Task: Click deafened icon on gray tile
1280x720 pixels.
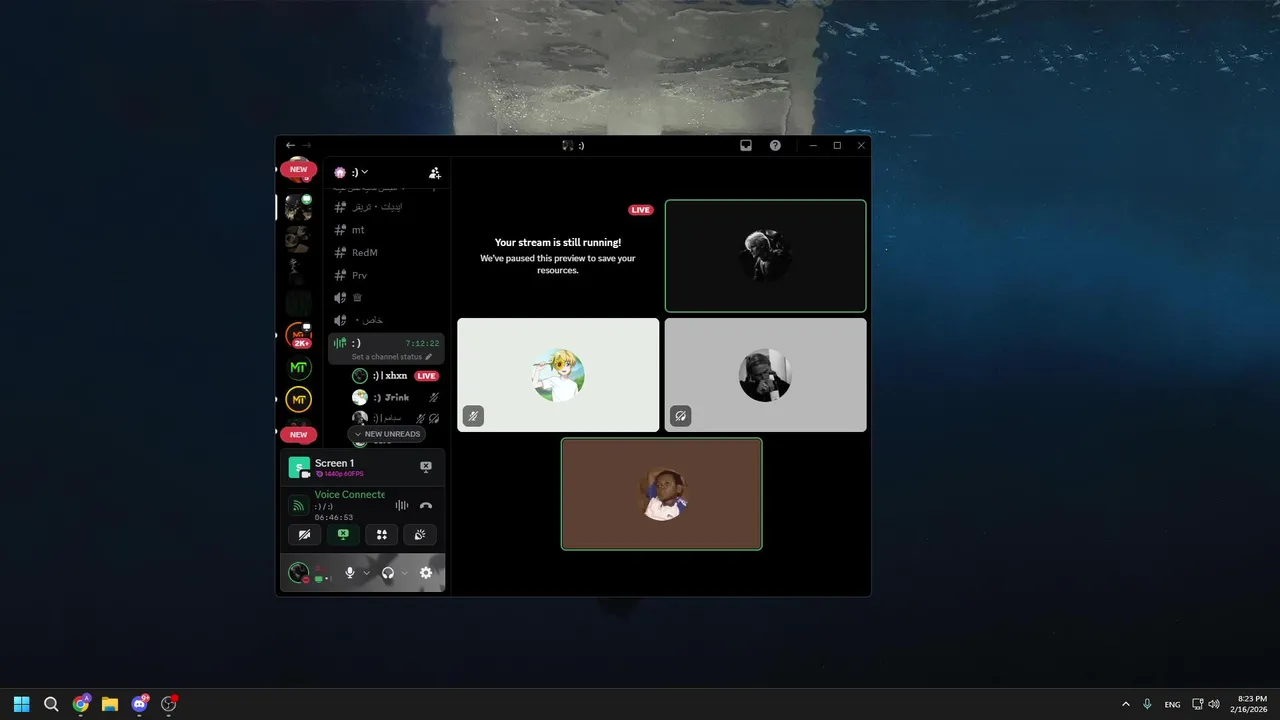Action: 681,416
